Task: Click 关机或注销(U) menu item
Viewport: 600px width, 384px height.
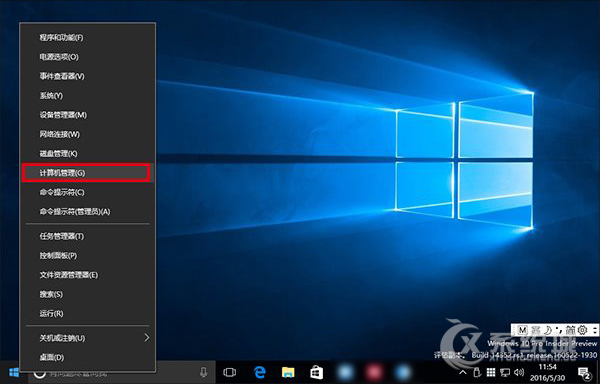Action: pyautogui.click(x=88, y=338)
